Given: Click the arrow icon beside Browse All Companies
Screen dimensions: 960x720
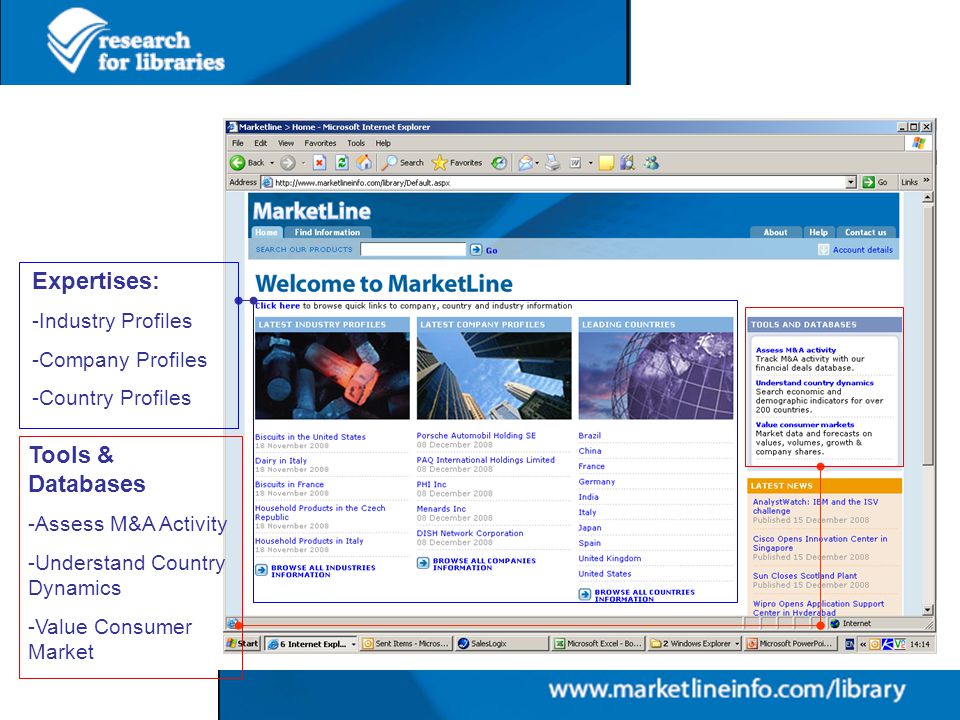Looking at the screenshot, I should 423,563.
